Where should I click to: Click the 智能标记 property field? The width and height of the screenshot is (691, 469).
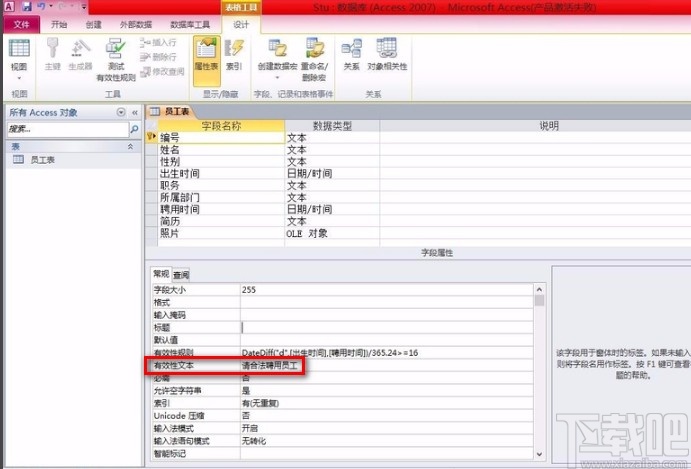(386, 453)
